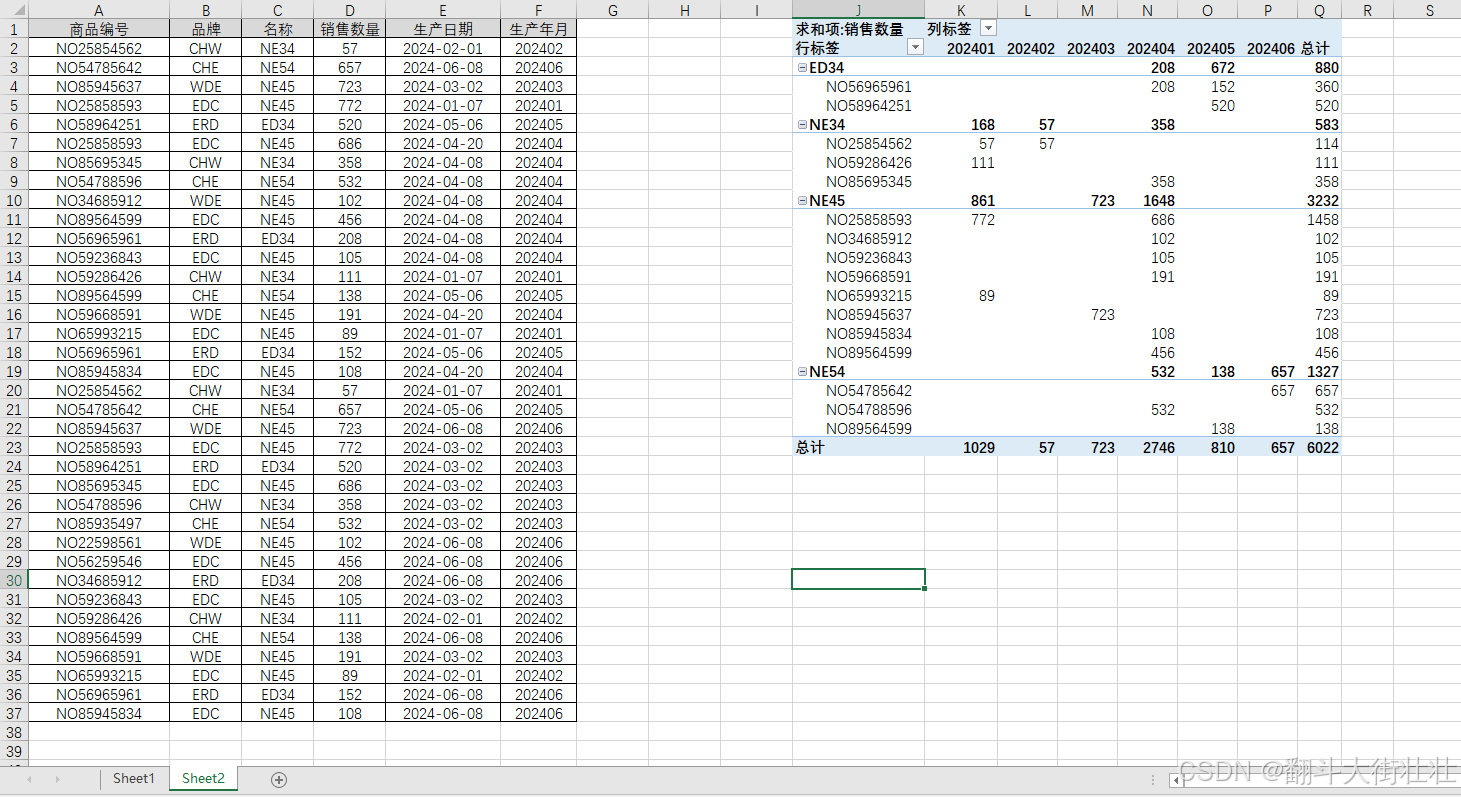1461x797 pixels.
Task: Click pivot value 1458
Action: click(1323, 220)
